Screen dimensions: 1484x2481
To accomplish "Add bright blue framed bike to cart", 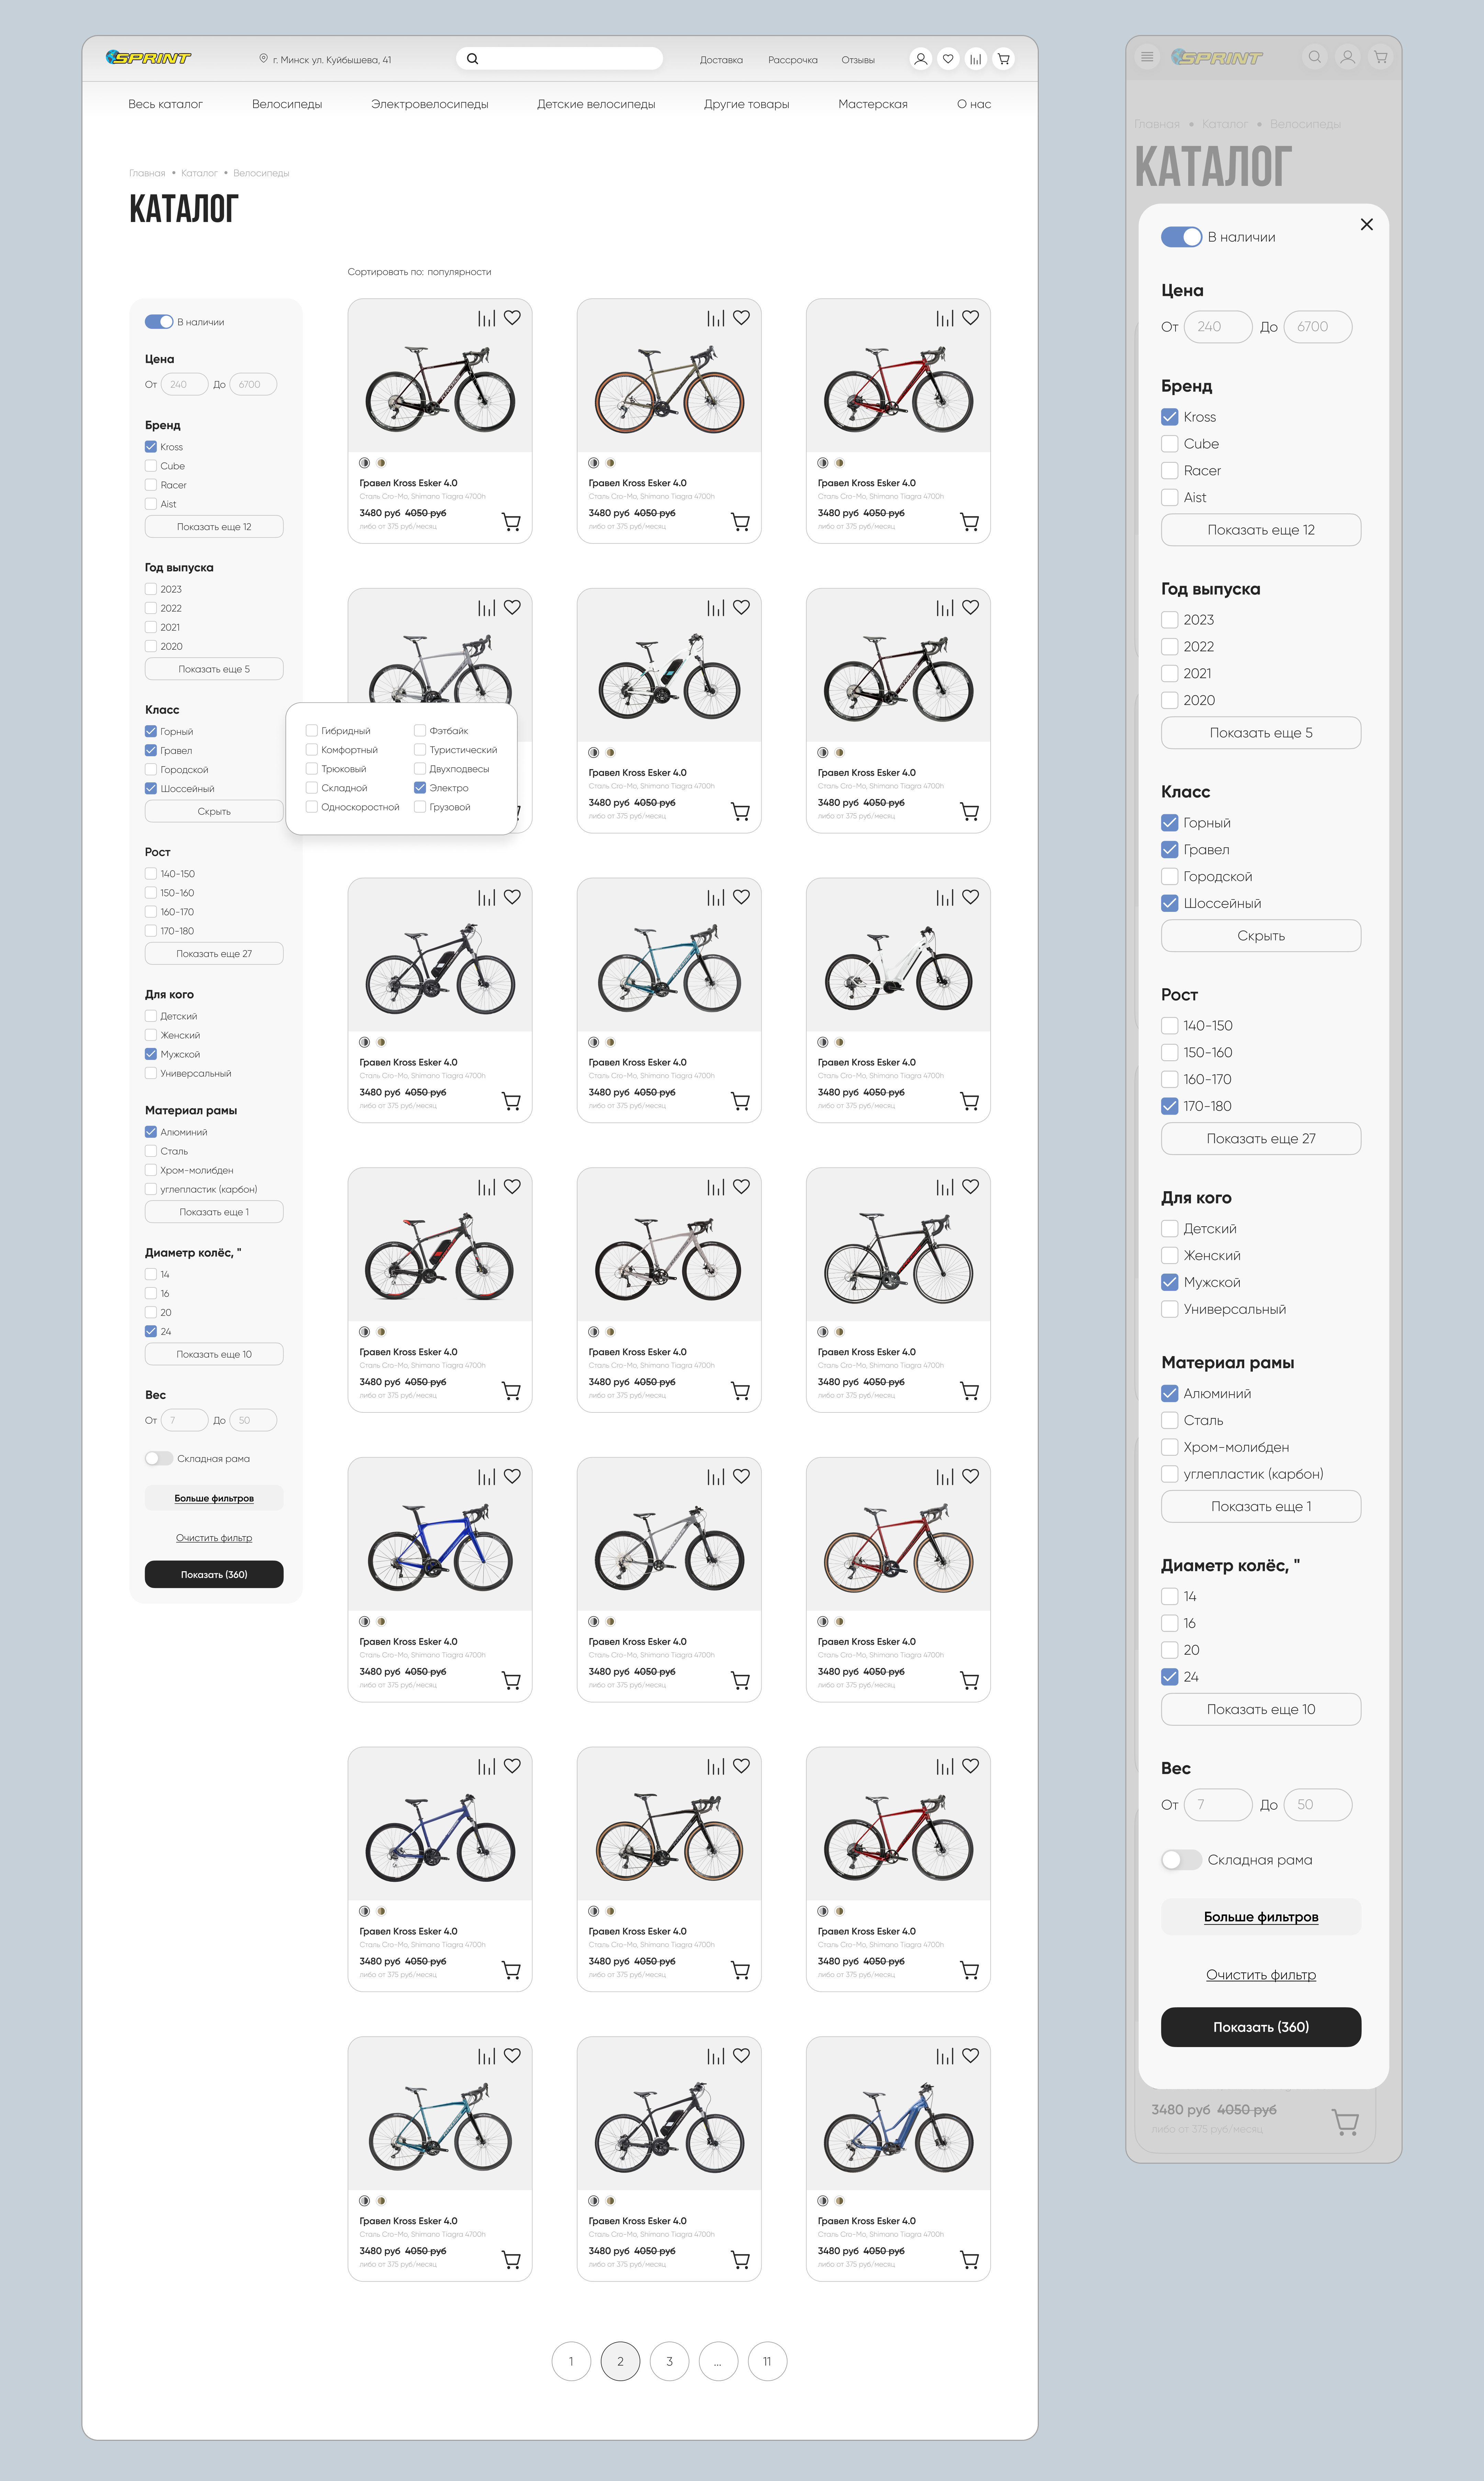I will pos(511,1681).
